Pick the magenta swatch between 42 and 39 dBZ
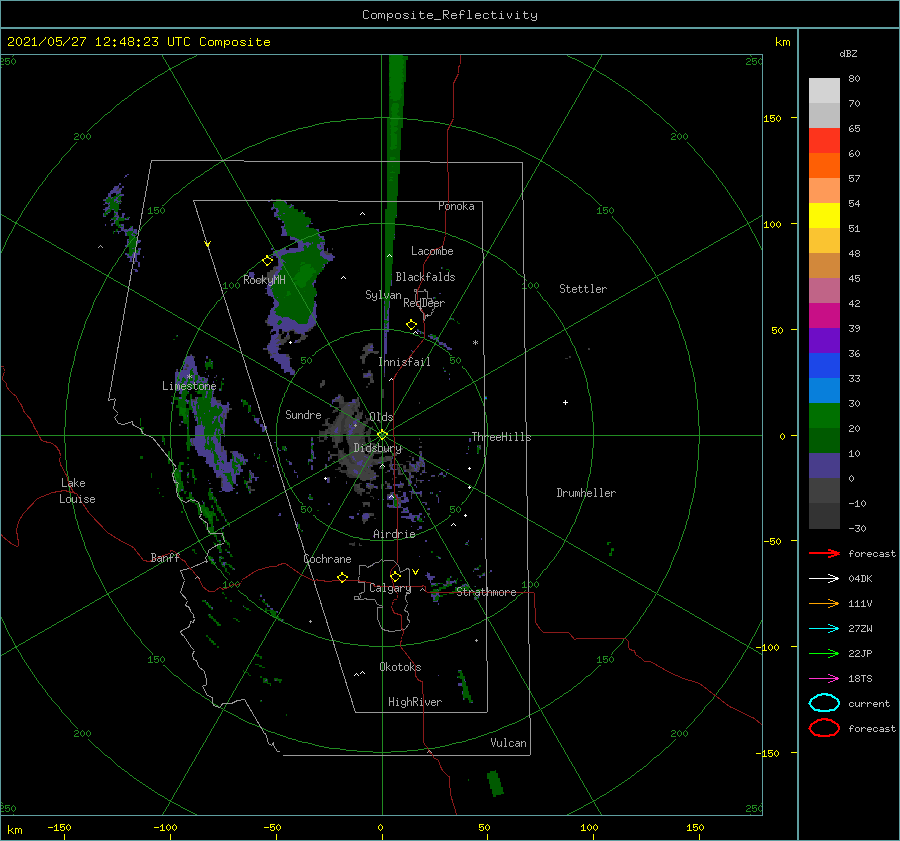Screen dimensions: 900x841 pyautogui.click(x=824, y=316)
